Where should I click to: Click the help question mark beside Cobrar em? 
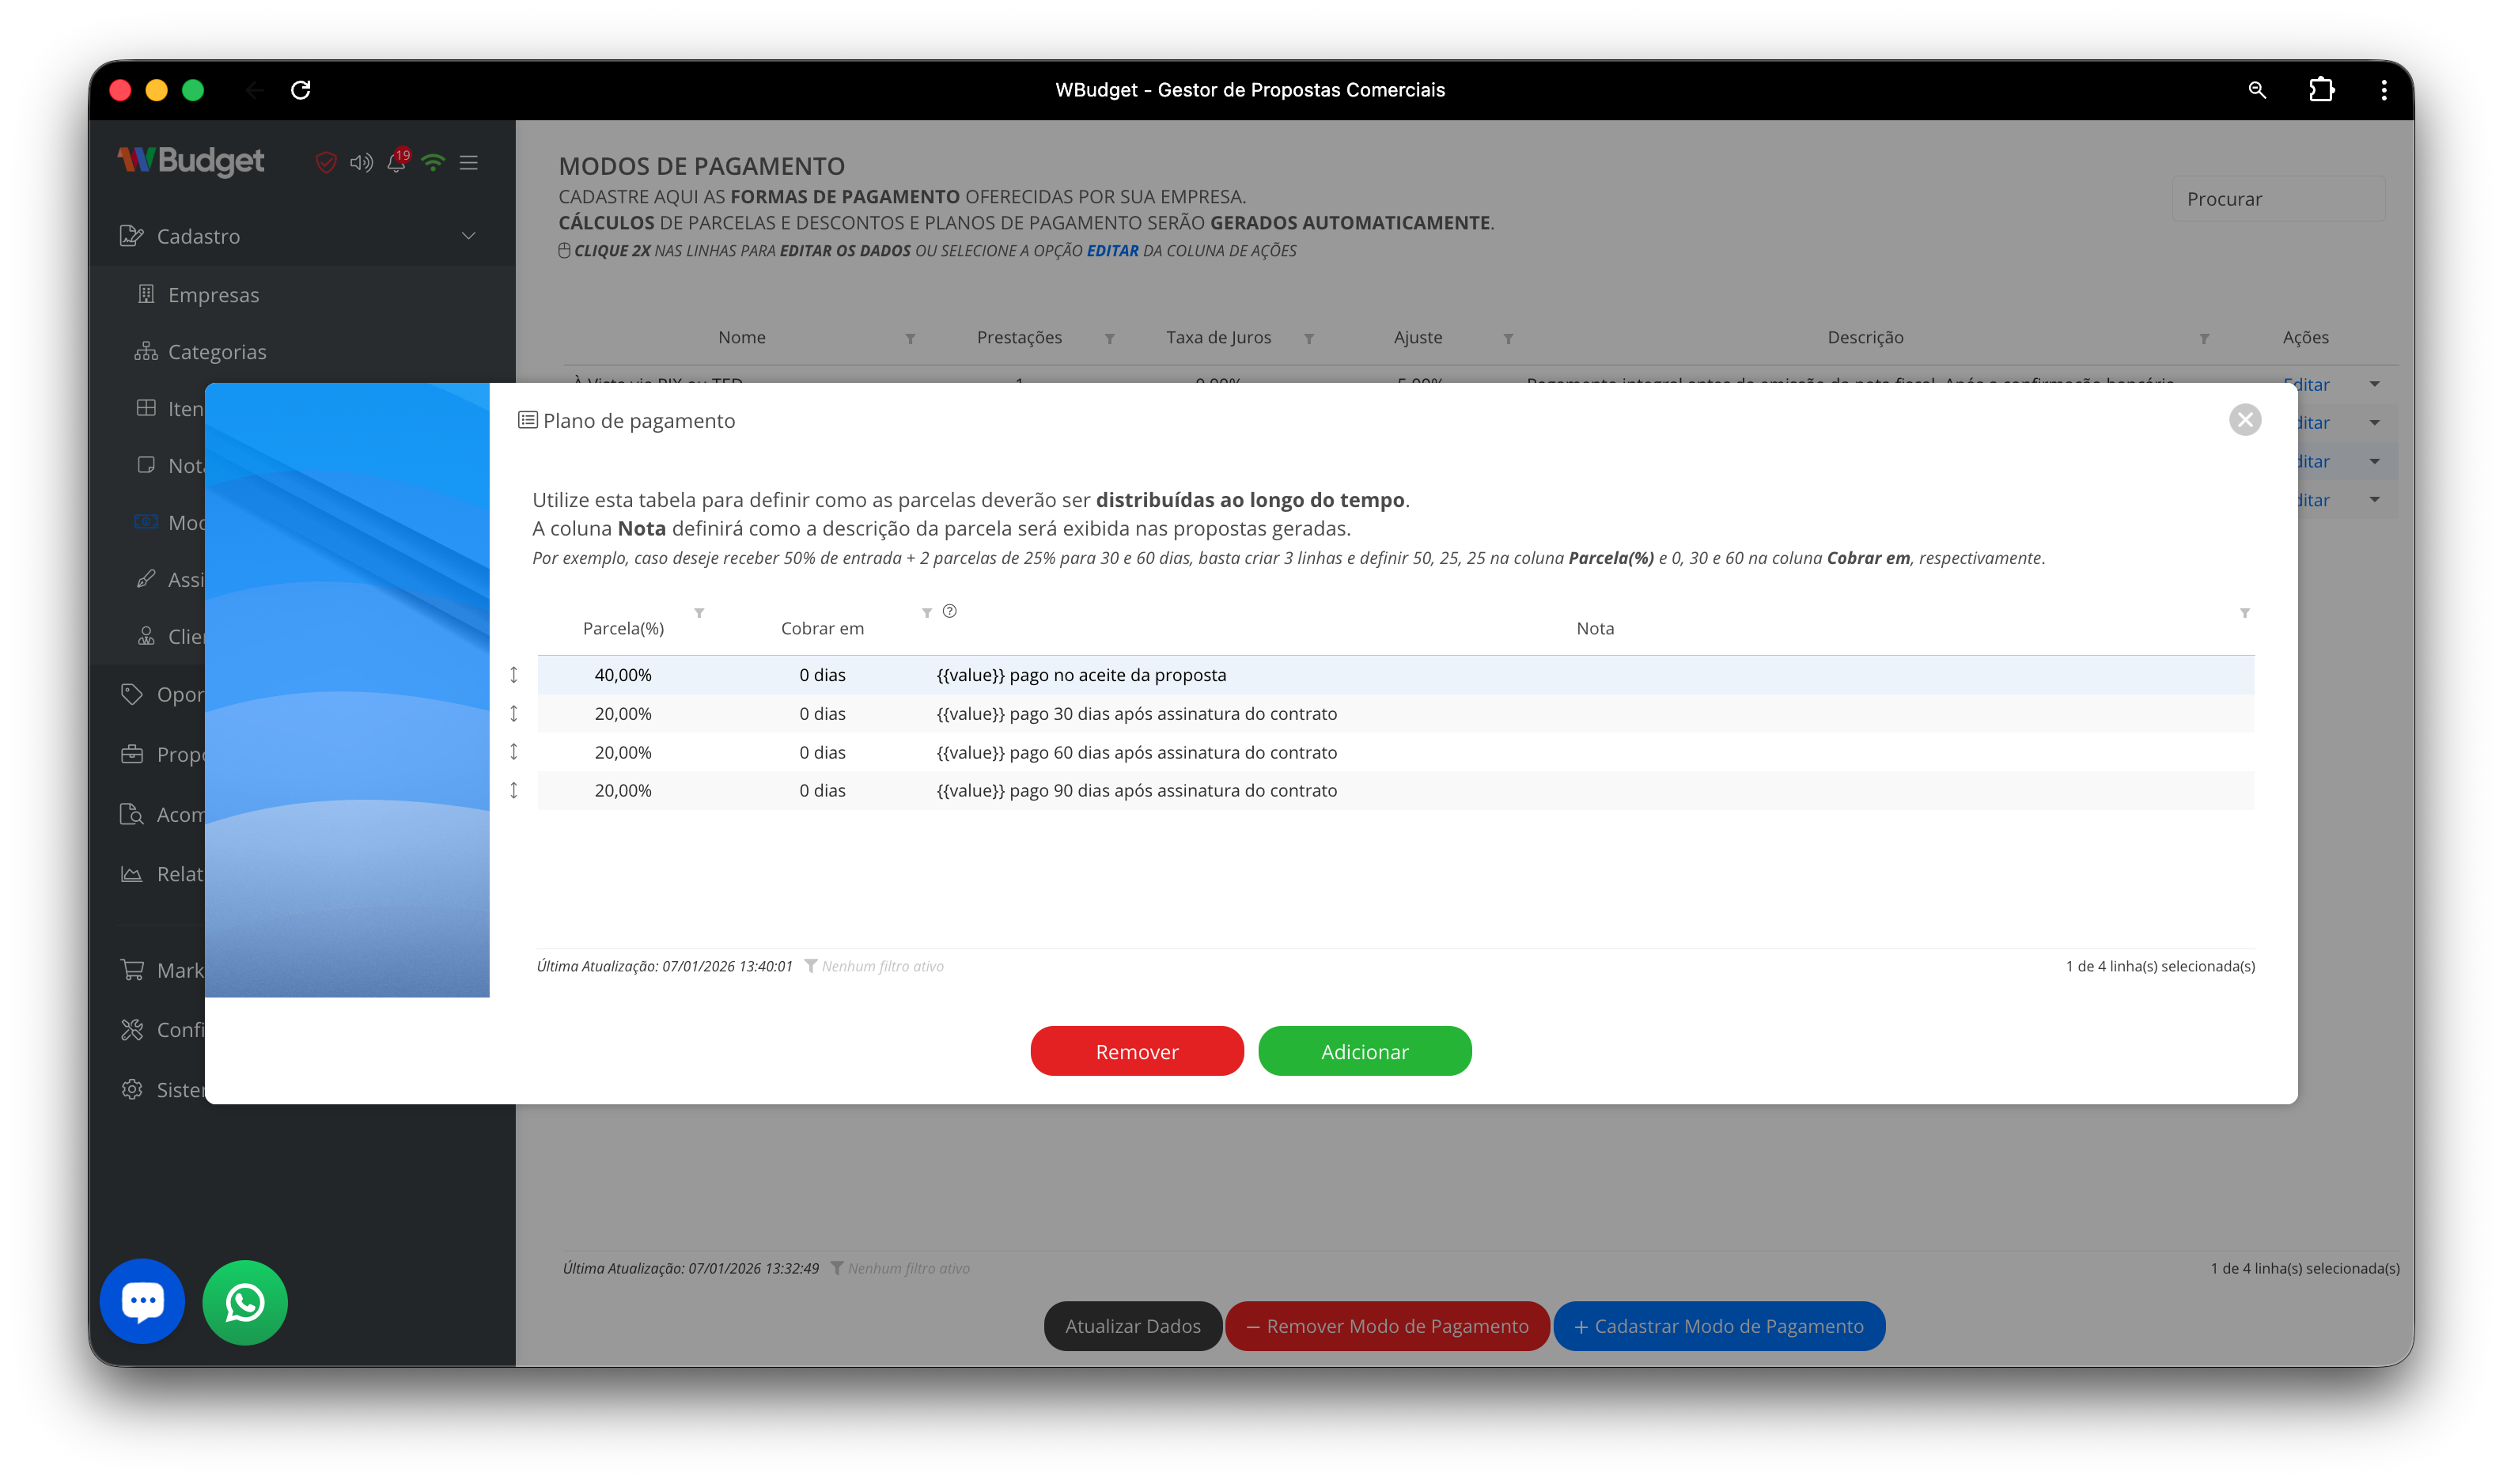pyautogui.click(x=948, y=611)
